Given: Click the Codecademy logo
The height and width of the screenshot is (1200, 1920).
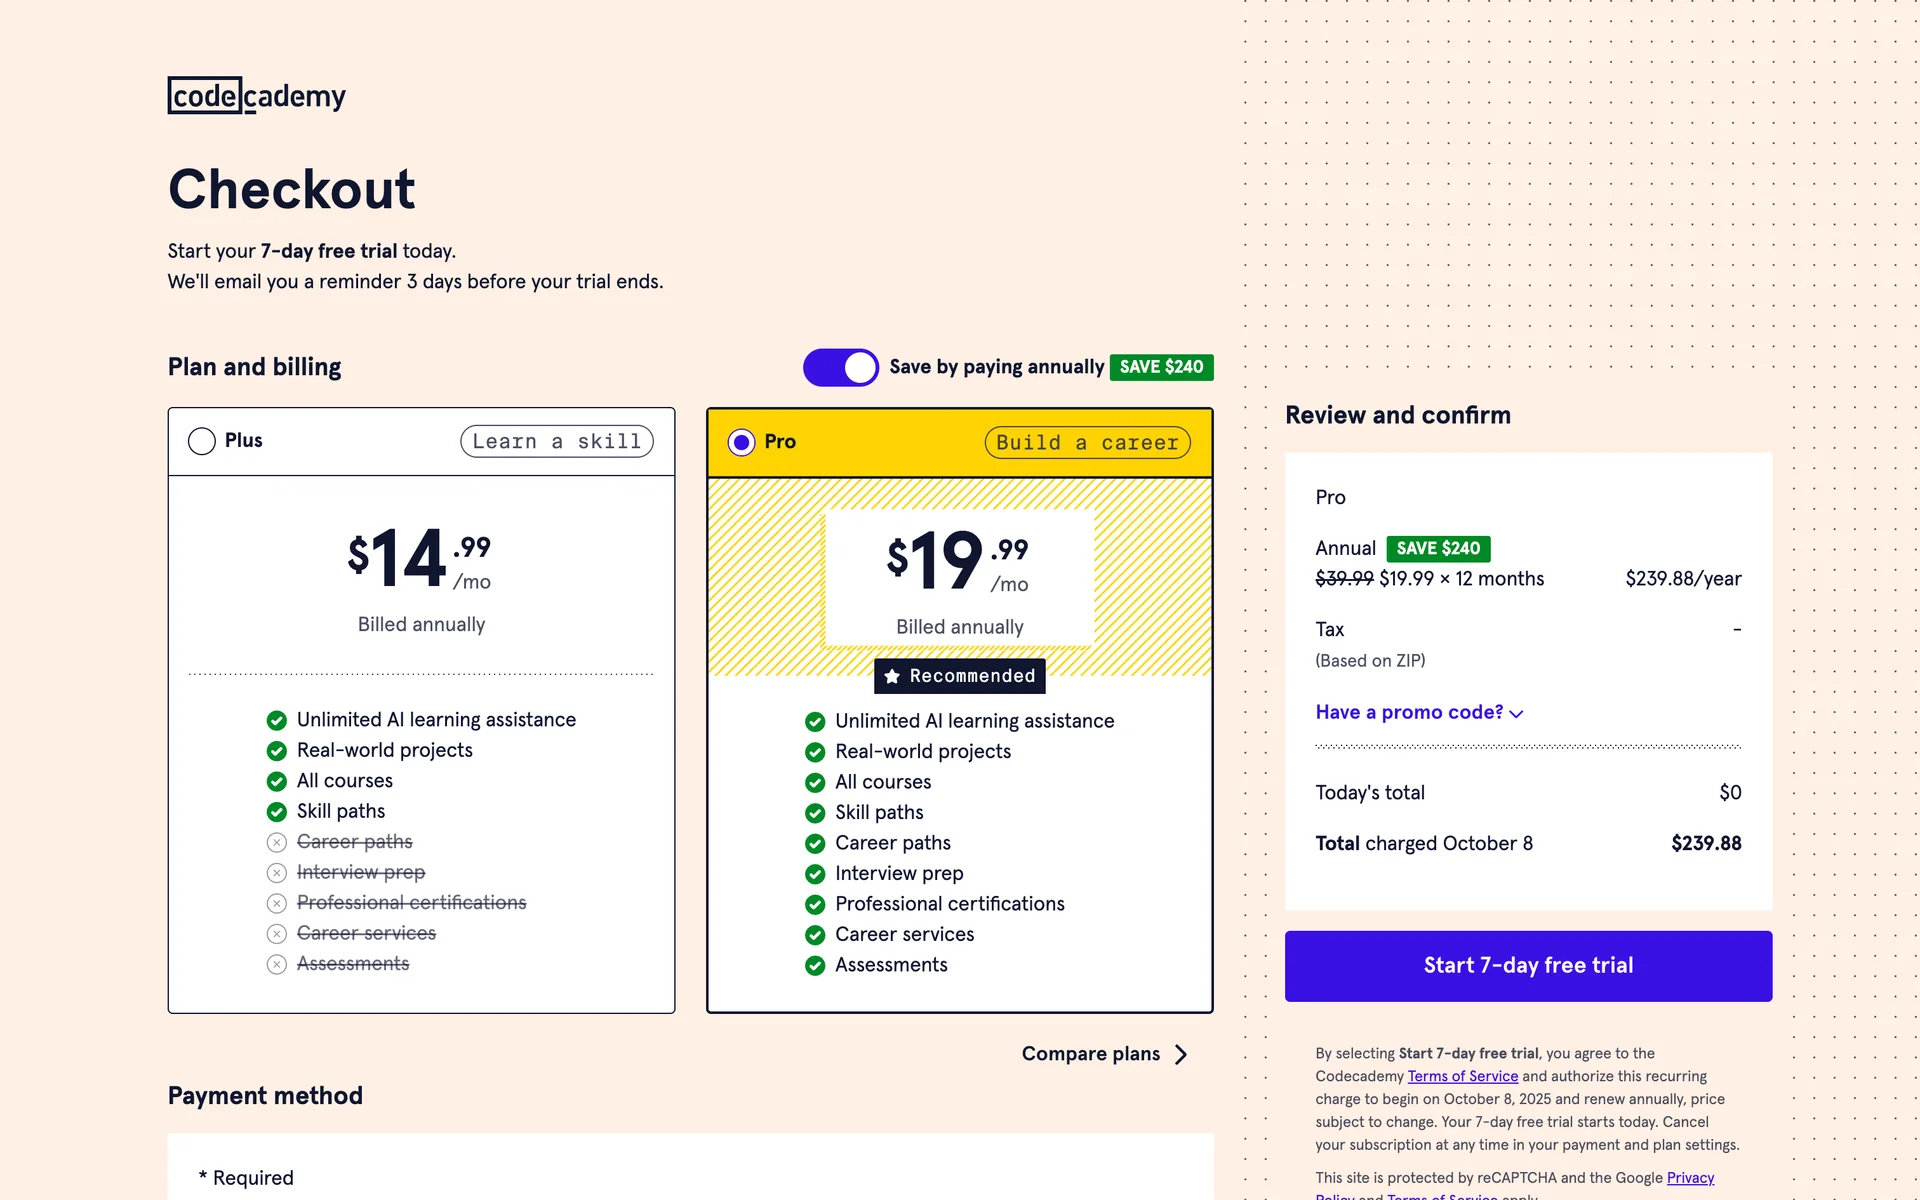Looking at the screenshot, I should [256, 96].
